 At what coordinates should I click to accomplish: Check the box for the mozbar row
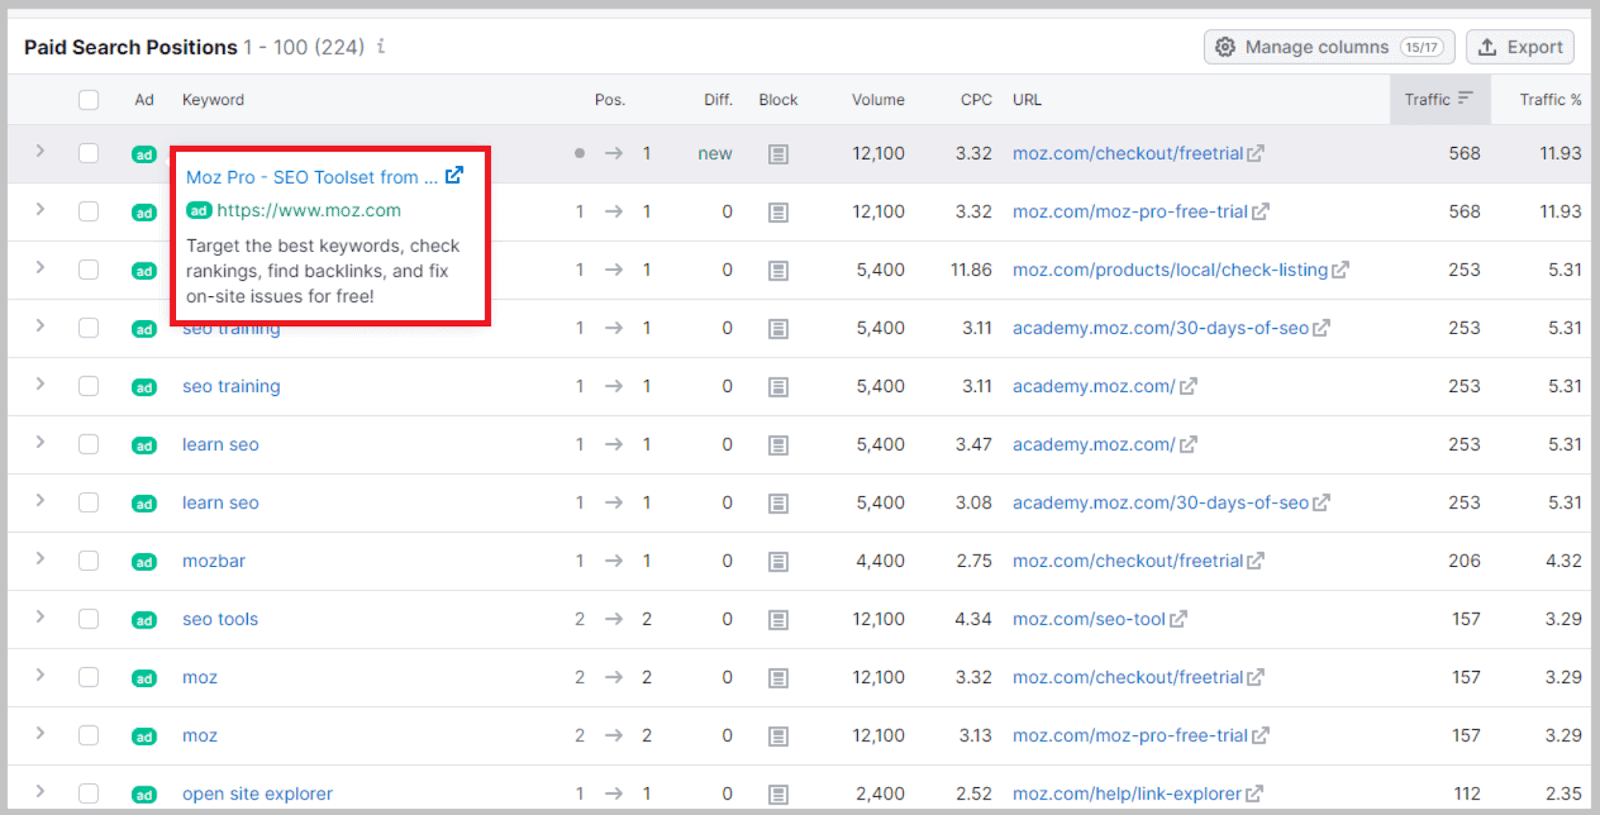[x=89, y=561]
